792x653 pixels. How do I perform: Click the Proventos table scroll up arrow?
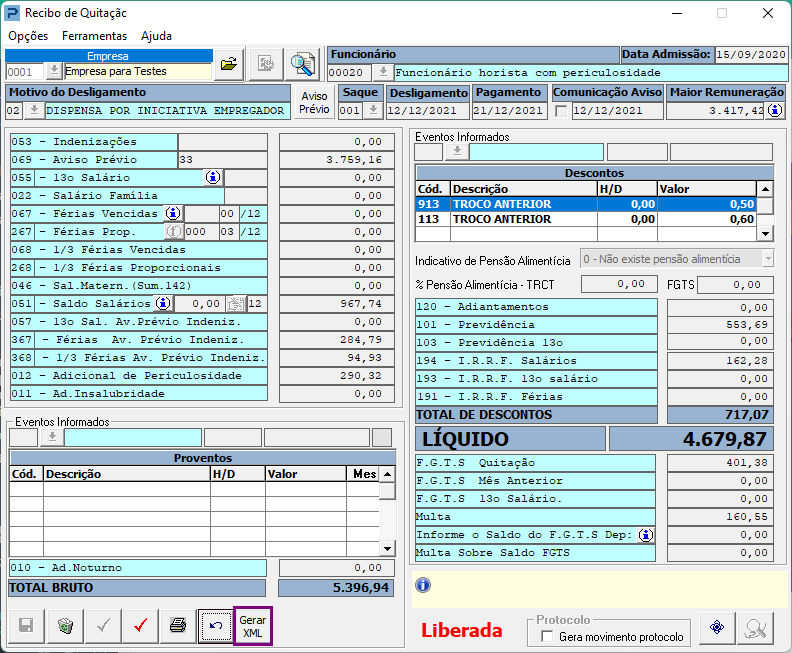point(387,474)
